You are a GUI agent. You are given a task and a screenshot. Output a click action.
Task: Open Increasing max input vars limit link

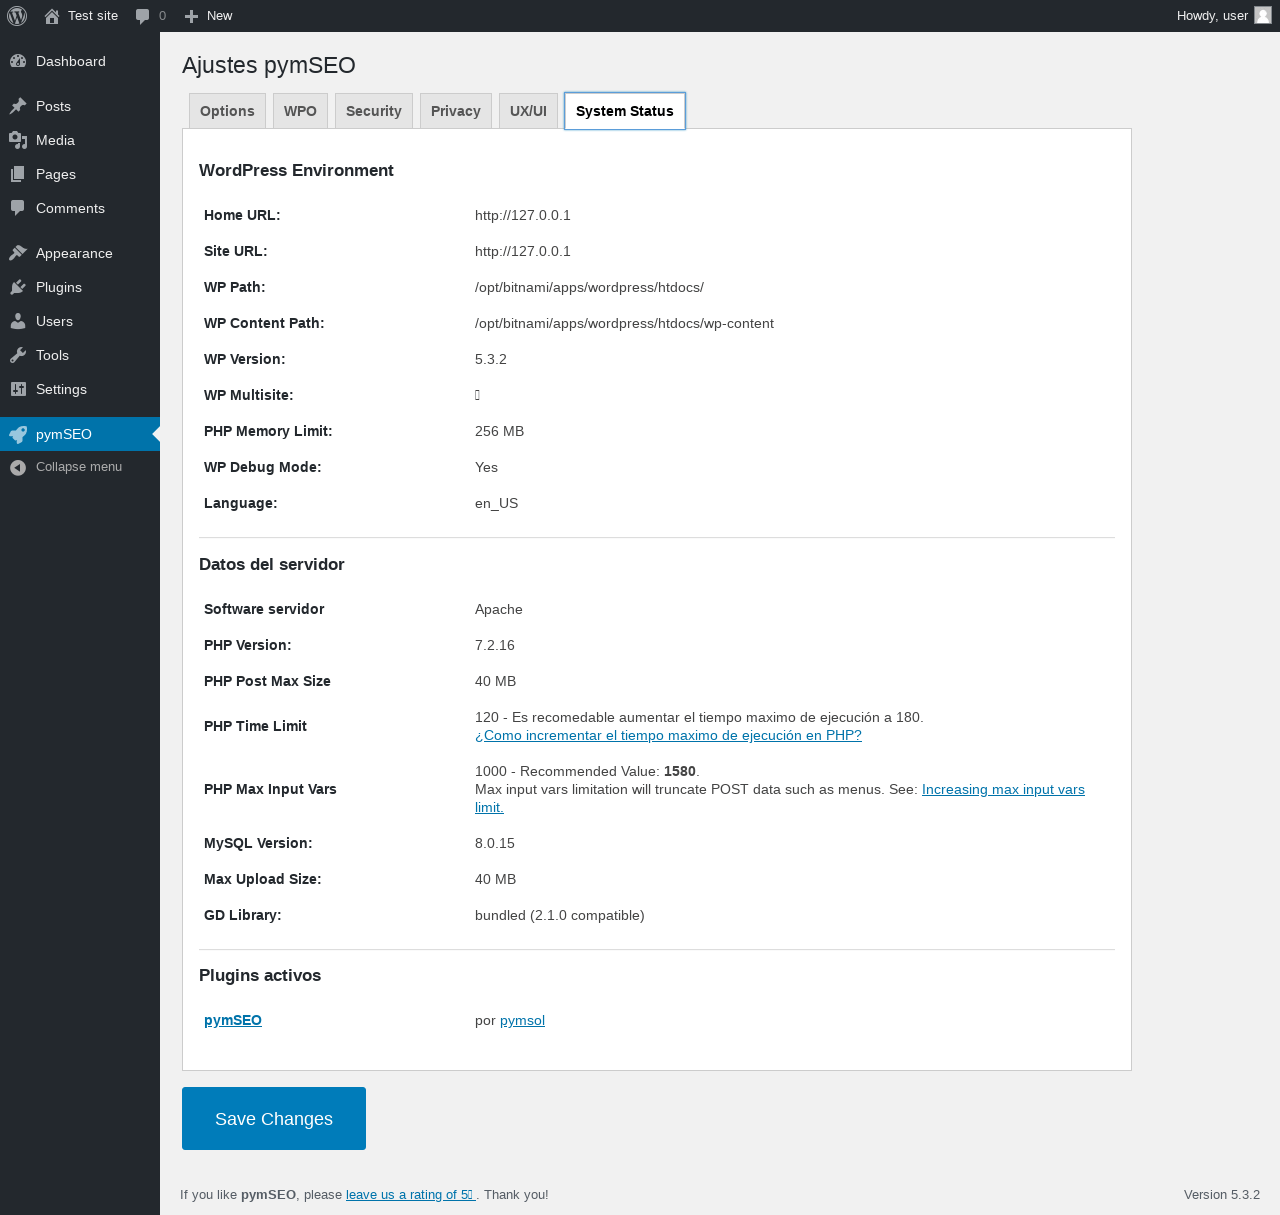[1003, 789]
